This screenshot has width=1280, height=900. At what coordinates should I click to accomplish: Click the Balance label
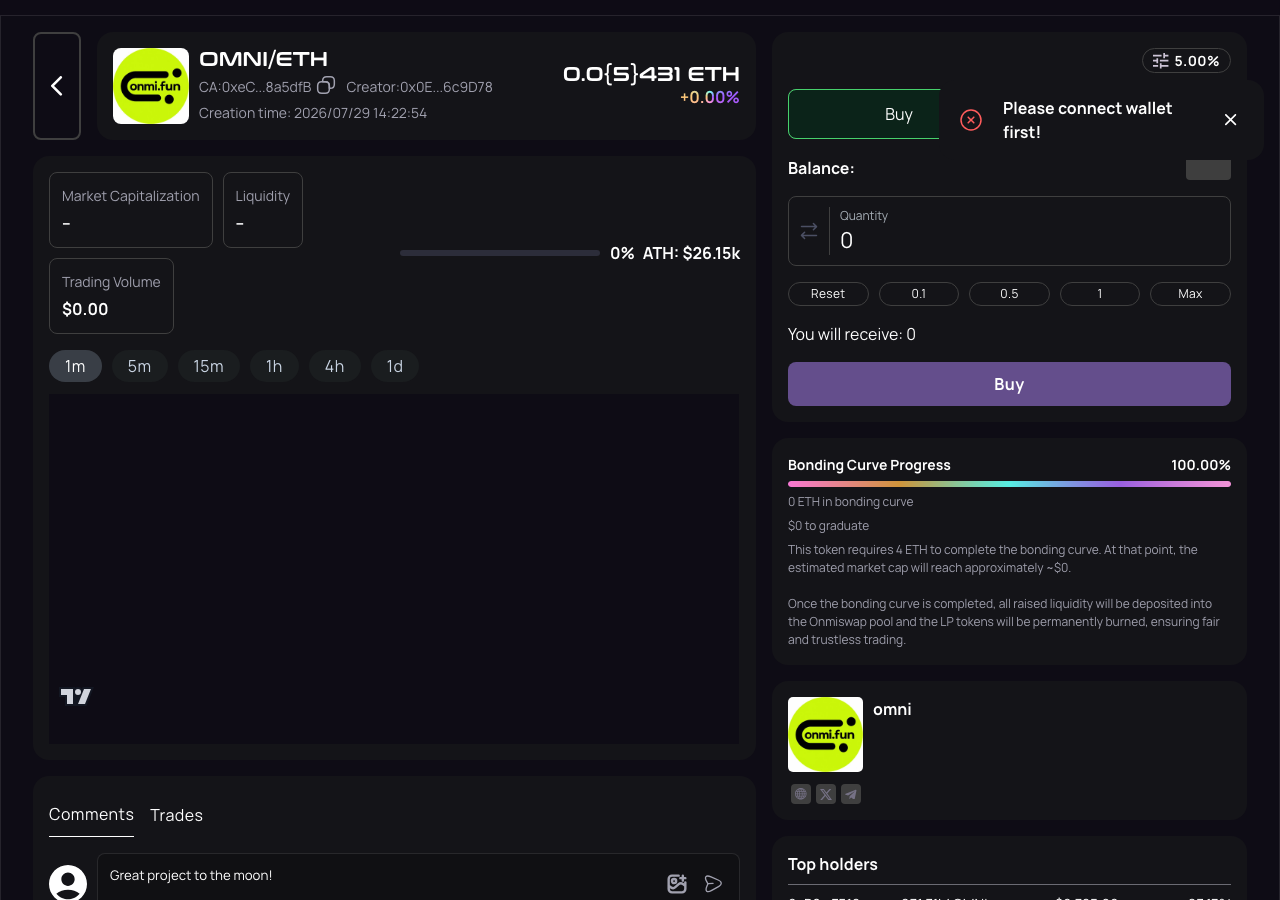click(821, 168)
